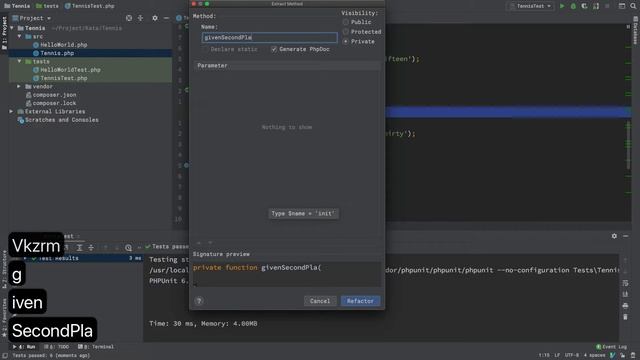Screen dimensions: 640x360
Task: Click Tennis breadcrumb in navigation bar
Action: click(x=17, y=6)
